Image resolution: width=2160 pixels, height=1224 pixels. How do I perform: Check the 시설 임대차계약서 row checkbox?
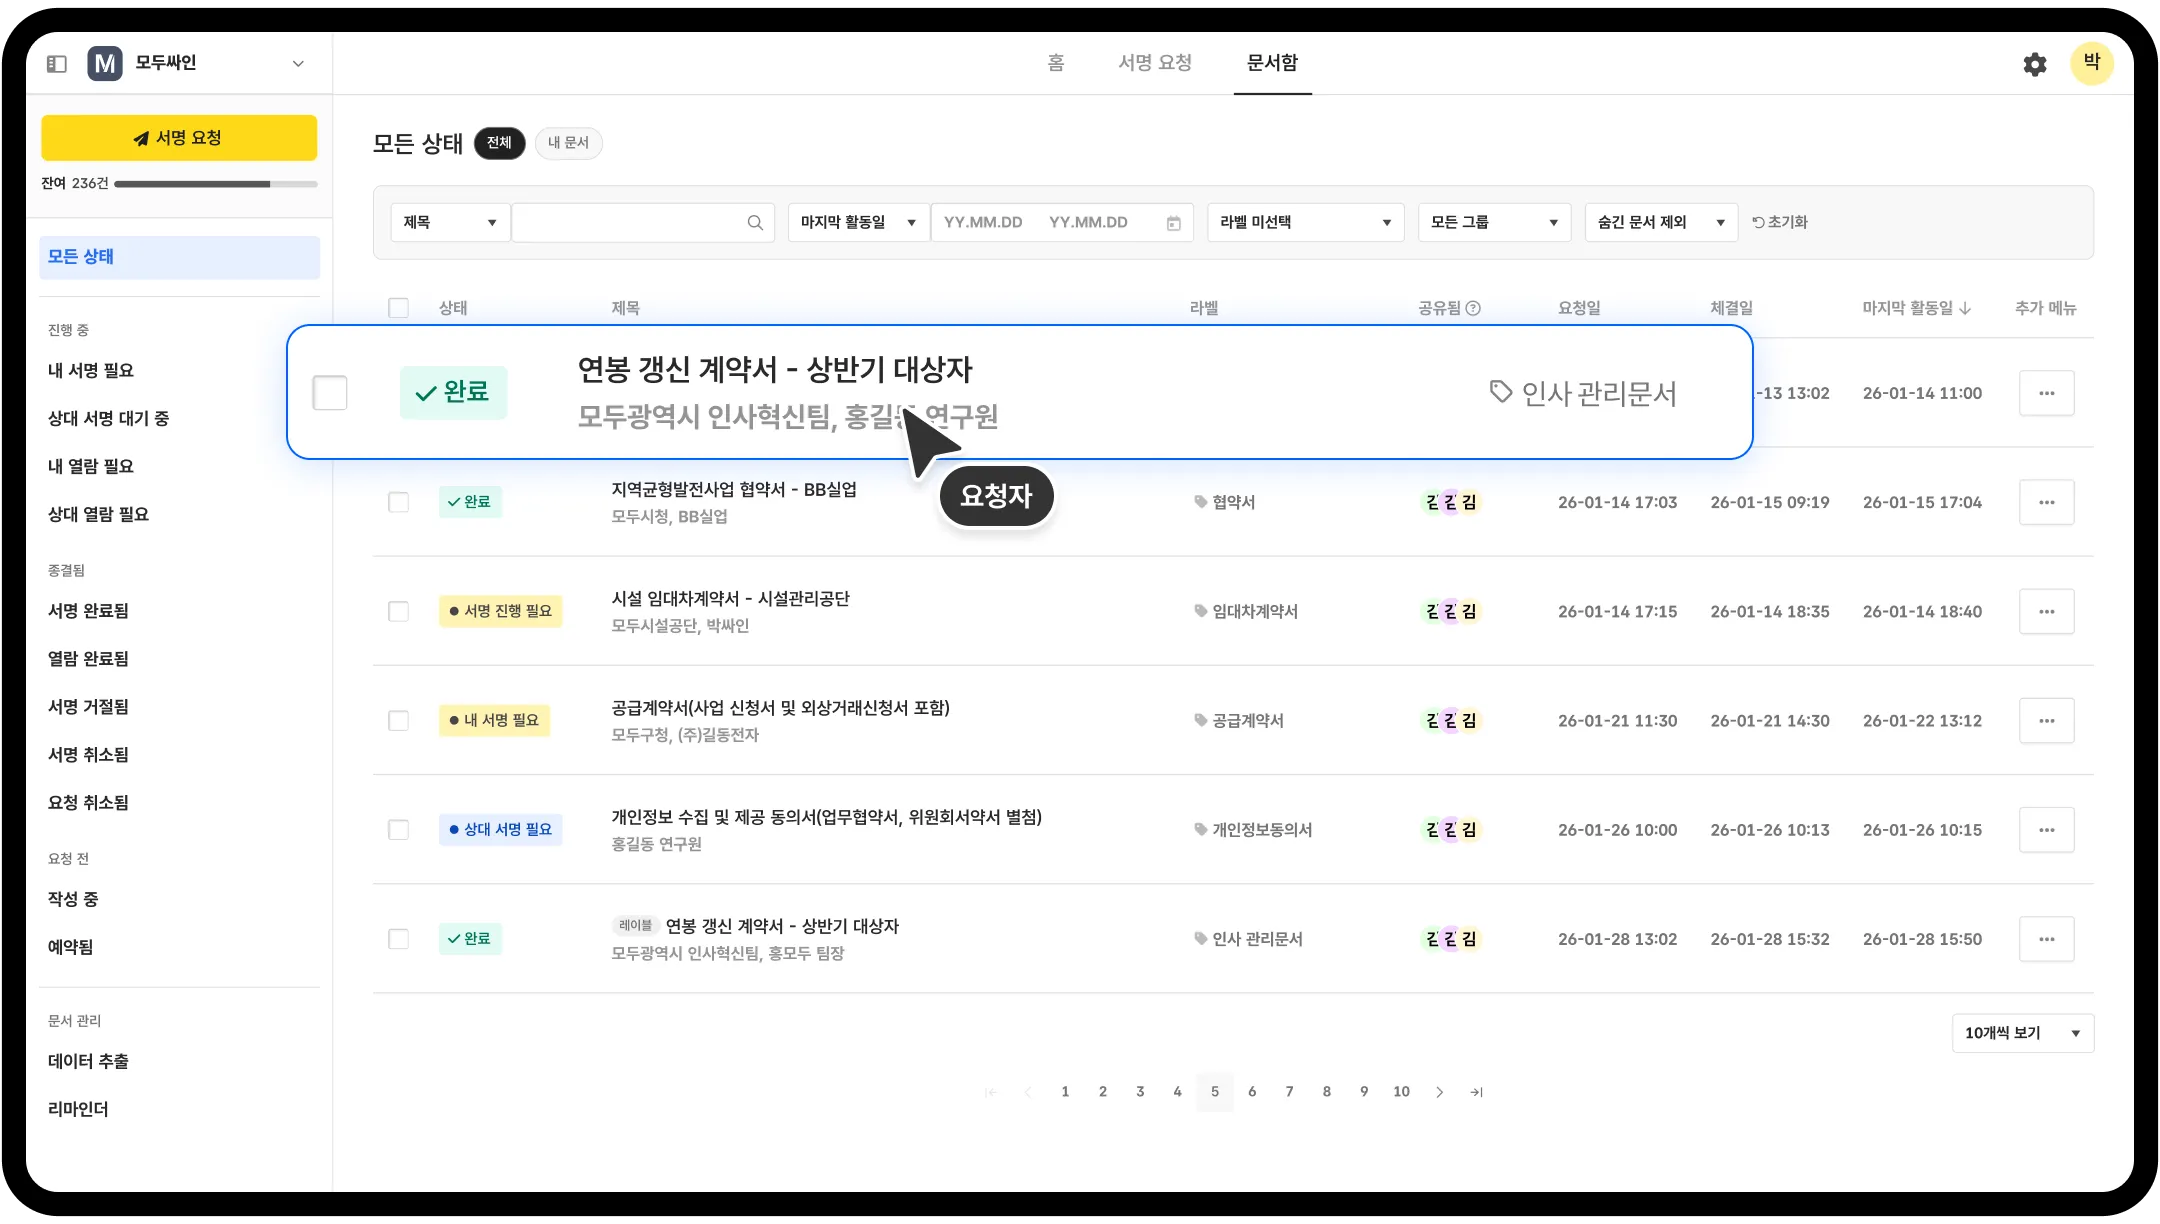coord(398,611)
